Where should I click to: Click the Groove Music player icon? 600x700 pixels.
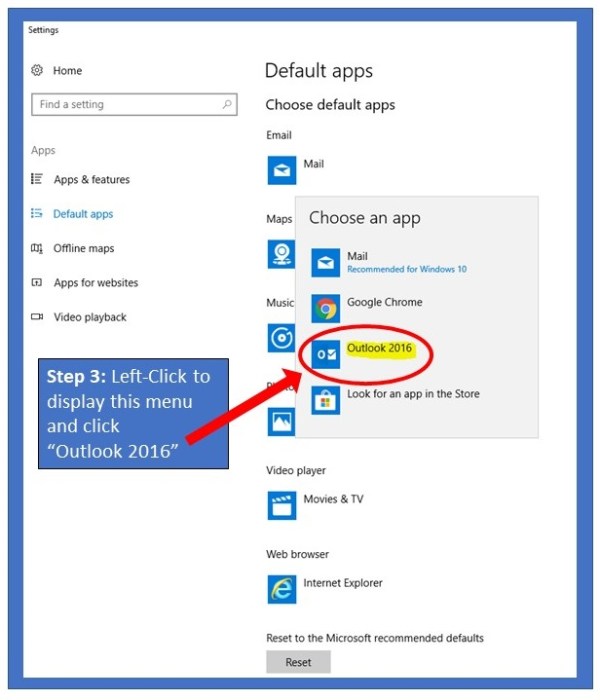(282, 339)
